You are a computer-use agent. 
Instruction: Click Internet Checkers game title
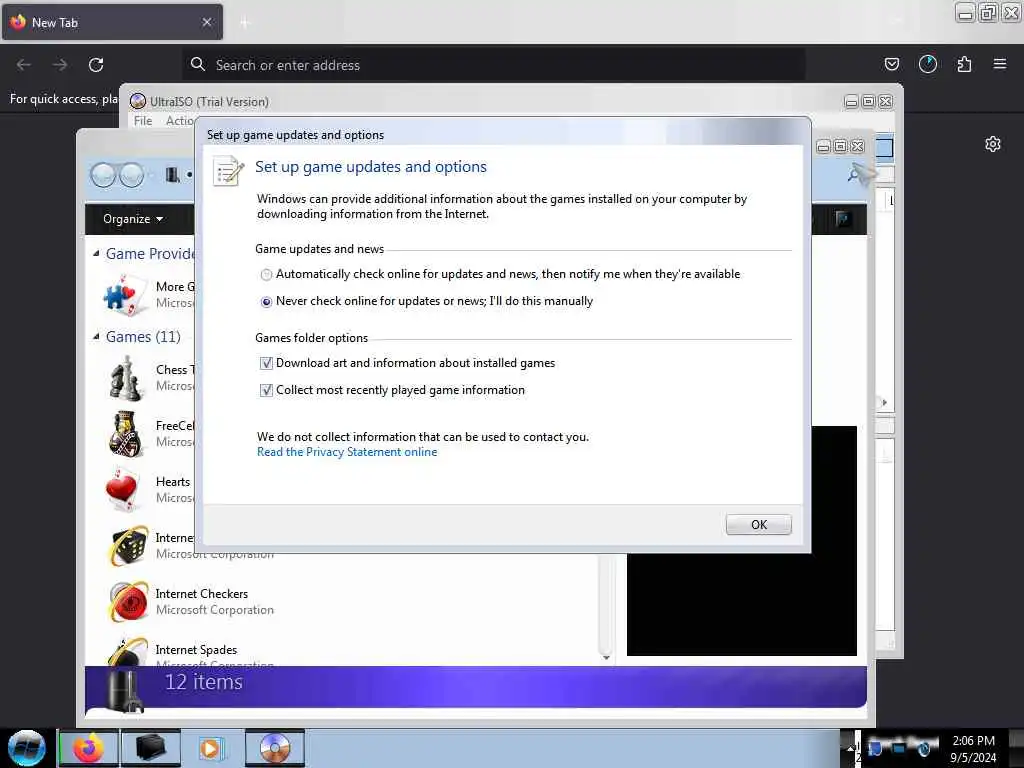(202, 594)
